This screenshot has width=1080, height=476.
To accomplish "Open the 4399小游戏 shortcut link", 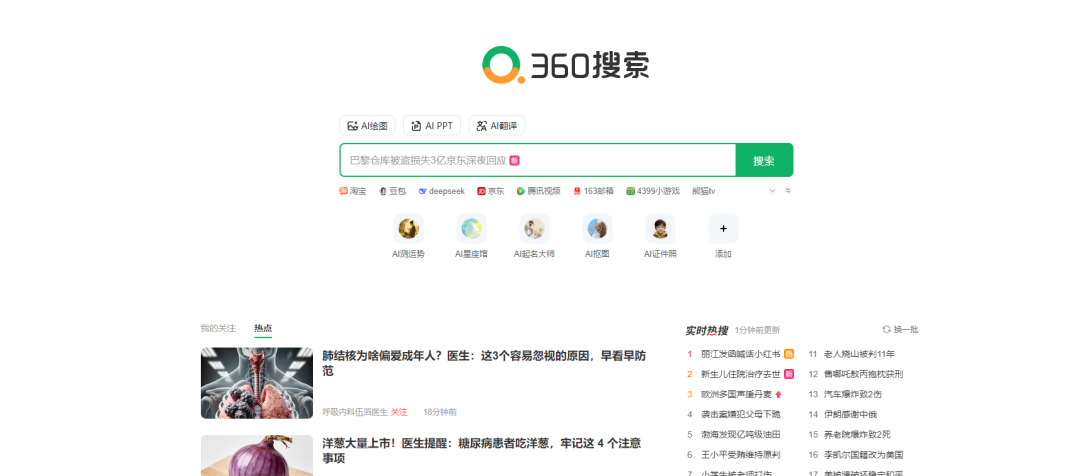I will 653,191.
